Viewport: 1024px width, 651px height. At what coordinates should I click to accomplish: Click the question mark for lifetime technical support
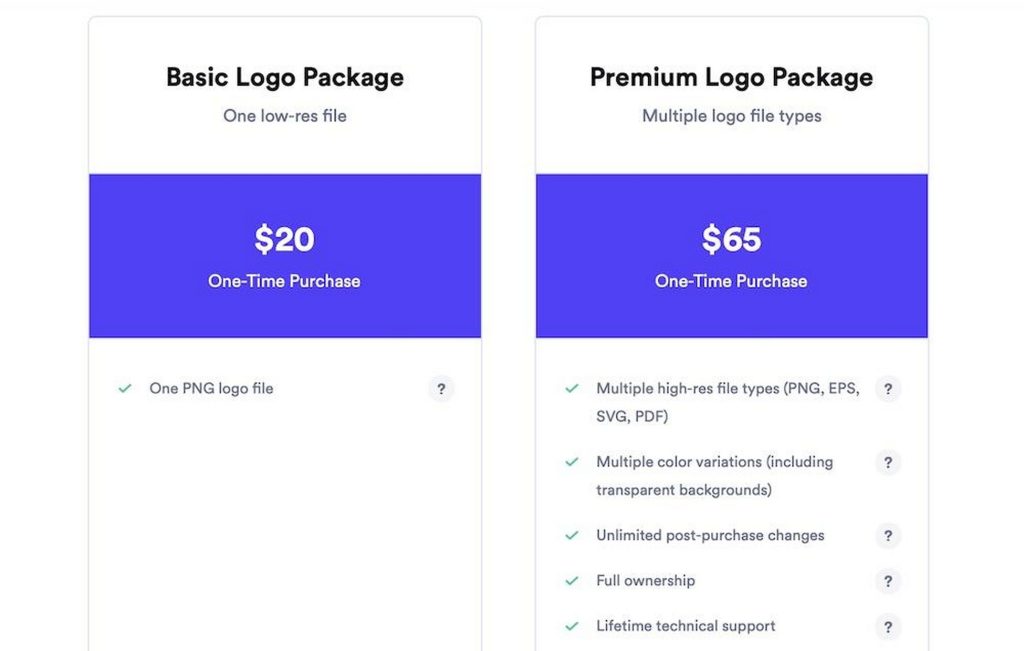888,626
